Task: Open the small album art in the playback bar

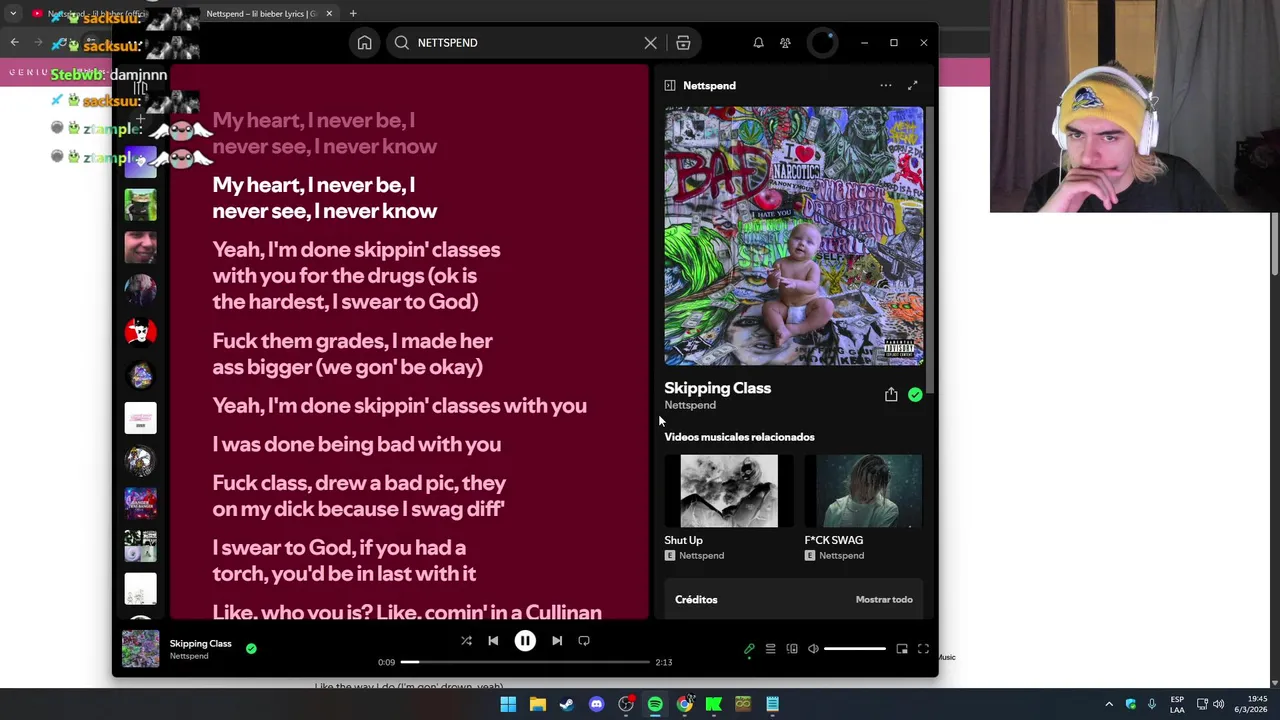Action: pyautogui.click(x=140, y=648)
